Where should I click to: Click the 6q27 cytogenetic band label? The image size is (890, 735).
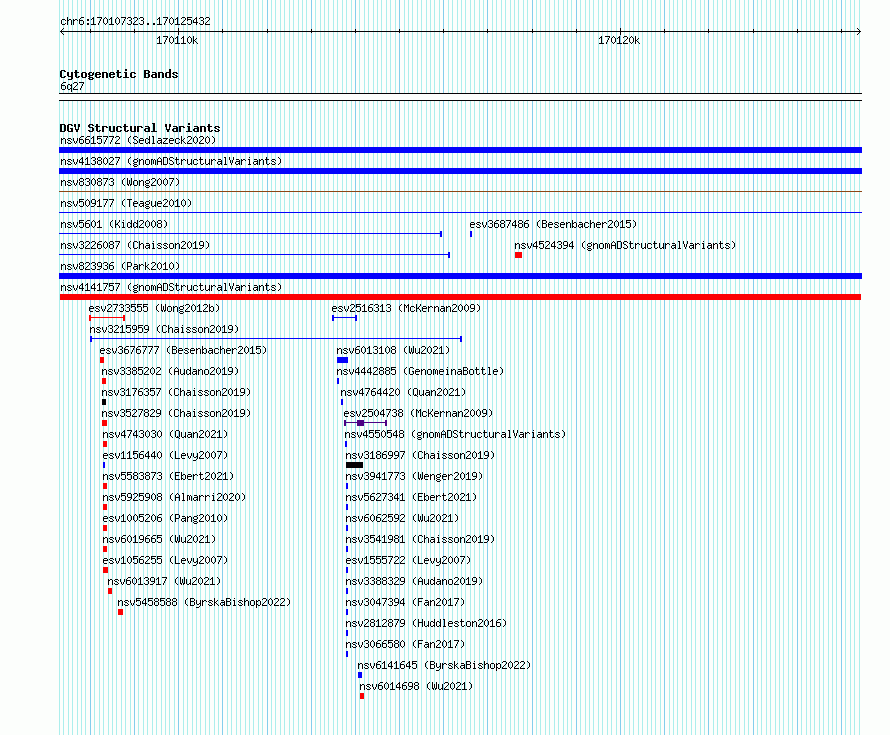pyautogui.click(x=72, y=86)
